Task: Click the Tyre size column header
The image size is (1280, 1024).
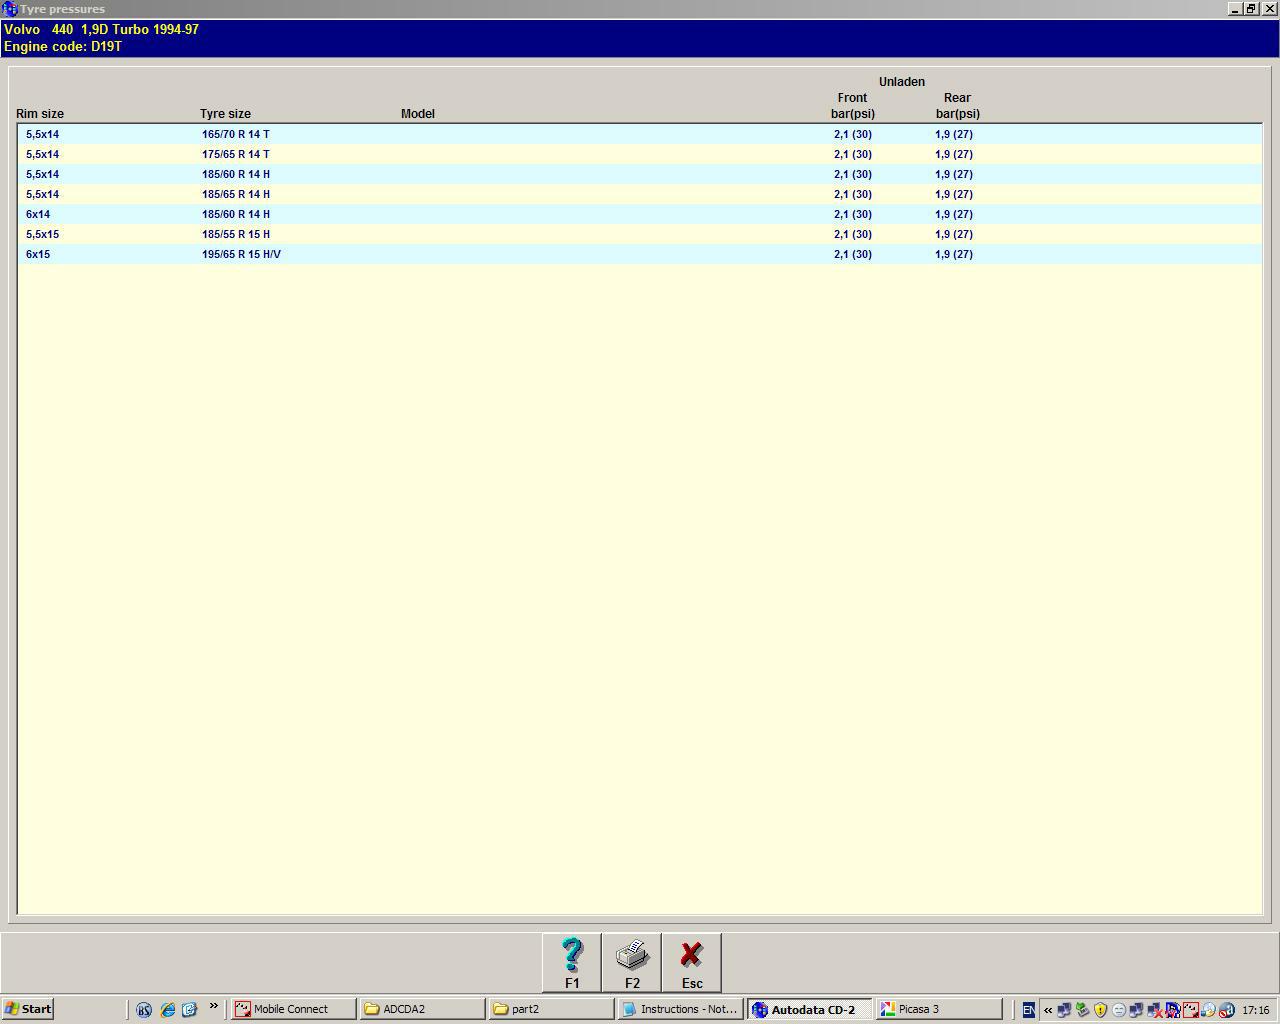Action: [x=225, y=114]
